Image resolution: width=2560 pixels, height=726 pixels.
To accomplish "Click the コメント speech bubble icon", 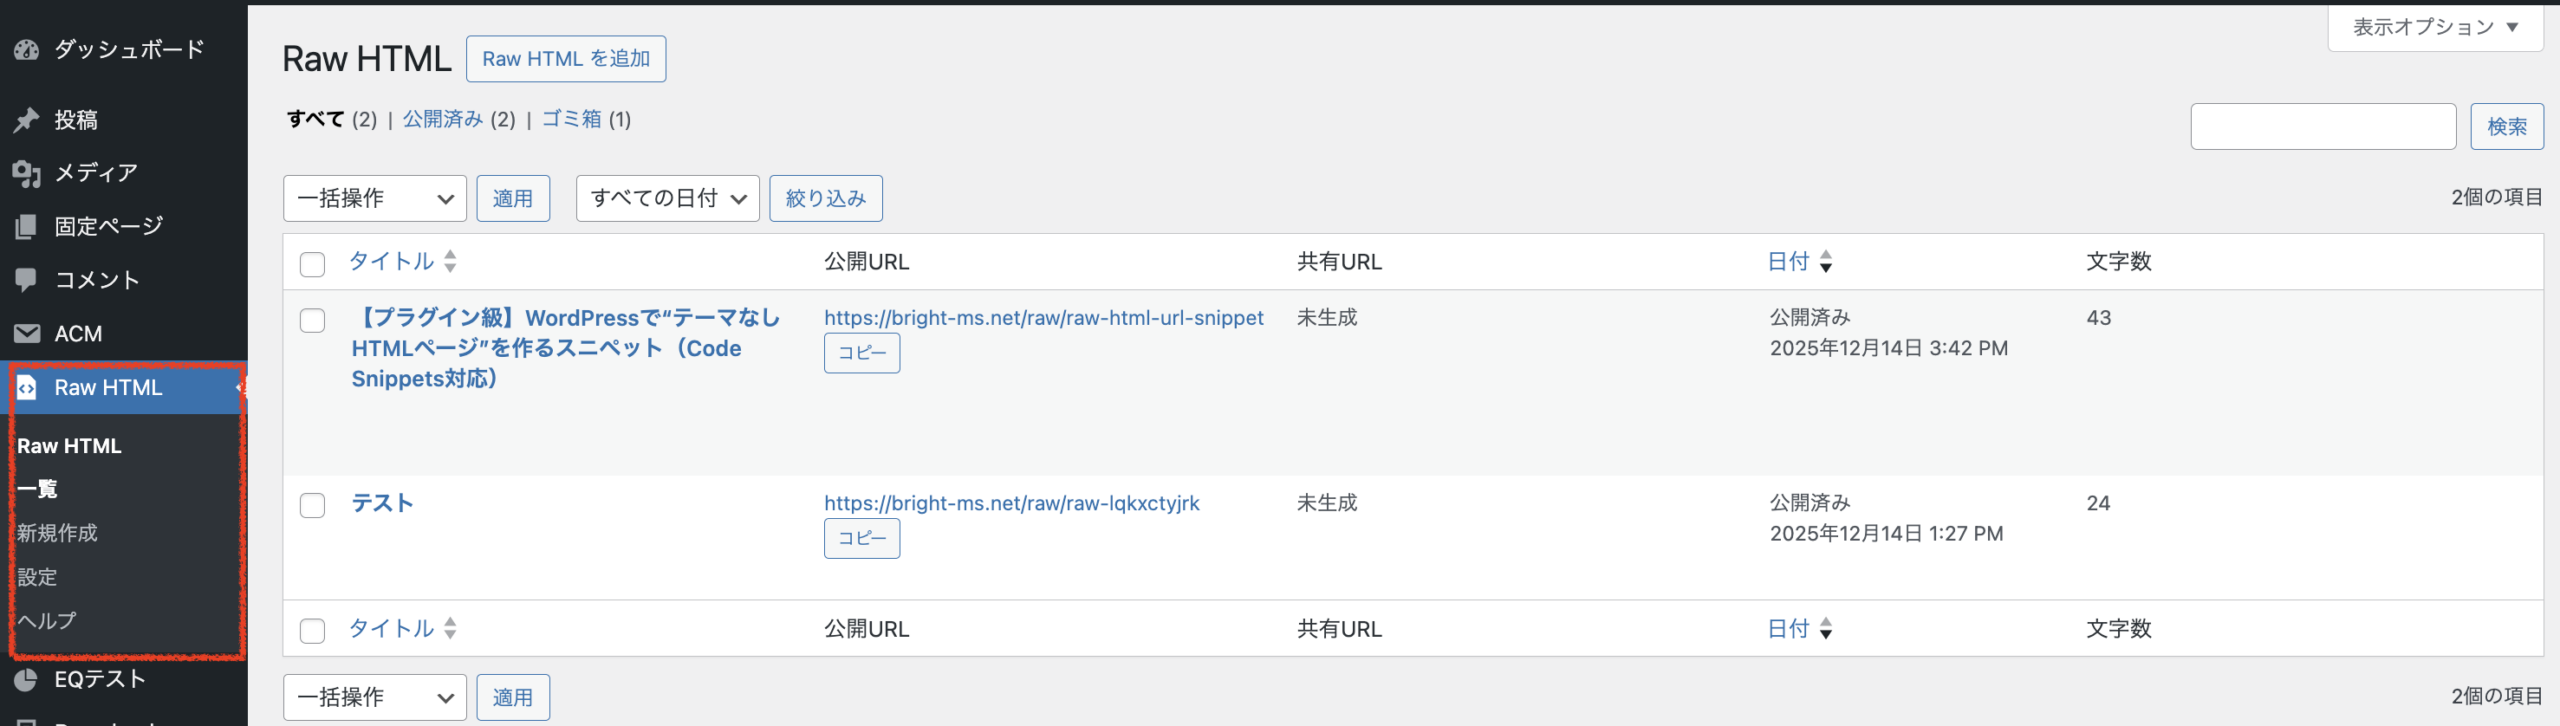I will point(27,280).
